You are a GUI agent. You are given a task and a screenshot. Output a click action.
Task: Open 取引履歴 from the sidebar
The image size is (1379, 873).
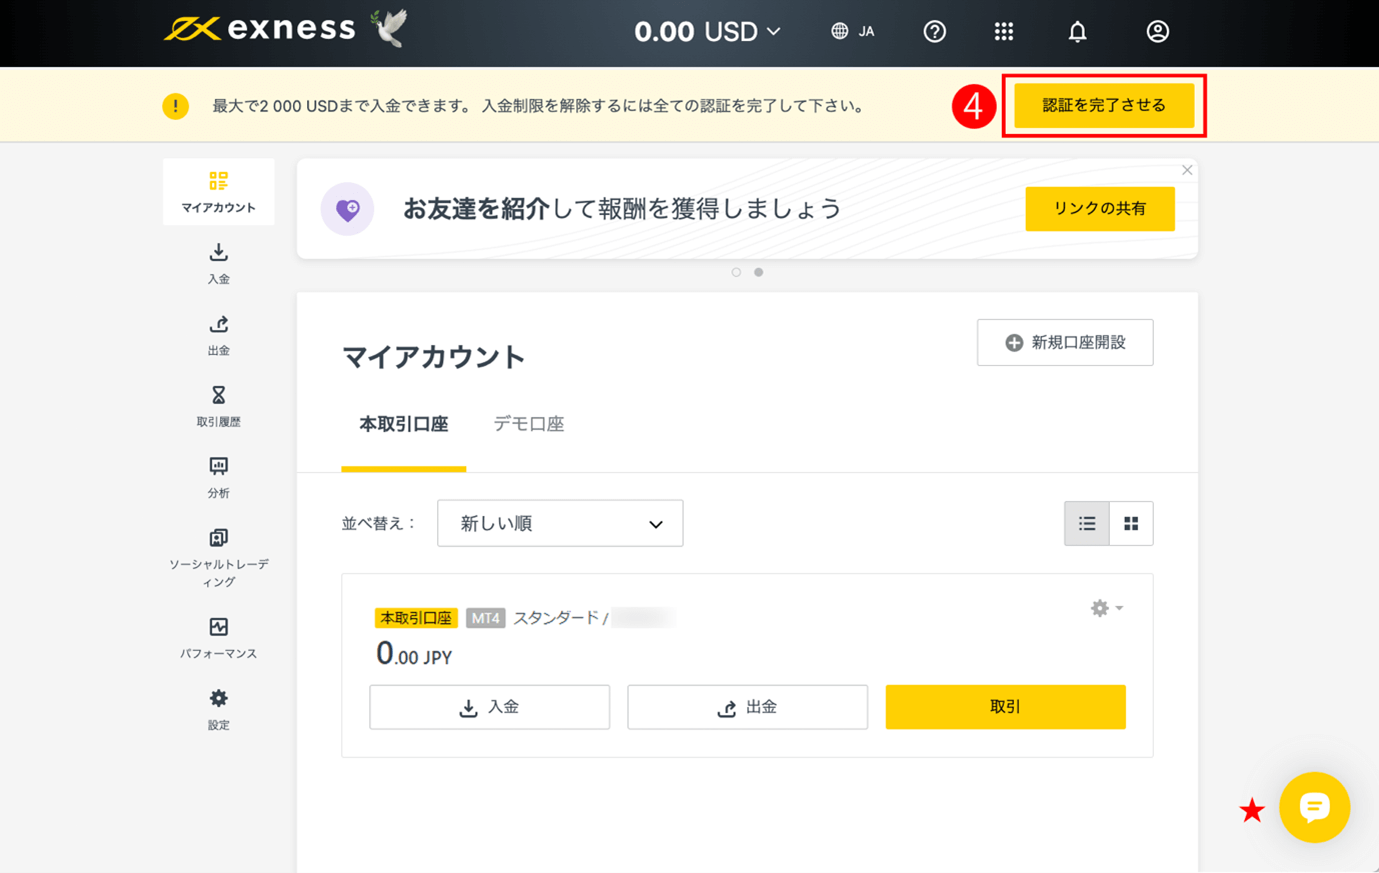(218, 406)
